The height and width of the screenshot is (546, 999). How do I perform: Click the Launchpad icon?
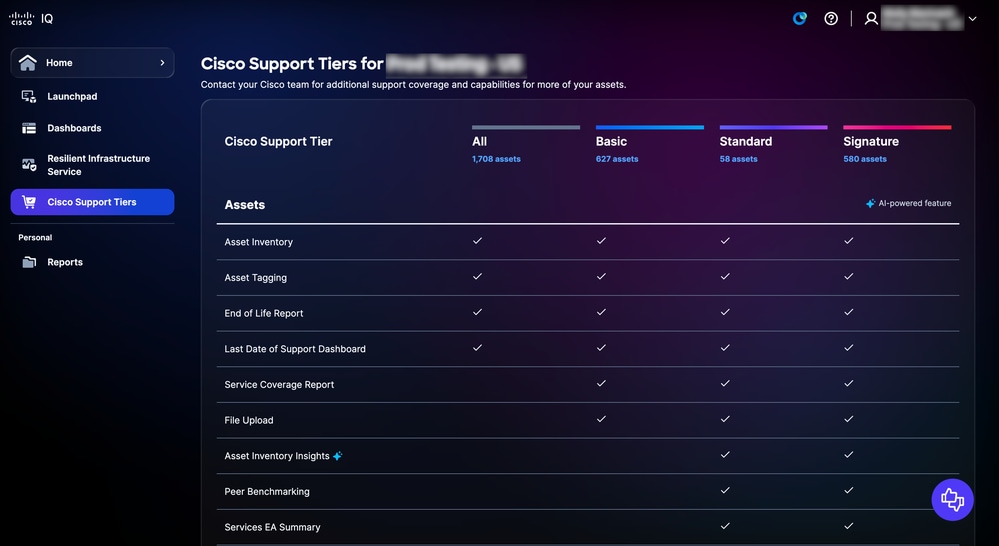coord(29,96)
